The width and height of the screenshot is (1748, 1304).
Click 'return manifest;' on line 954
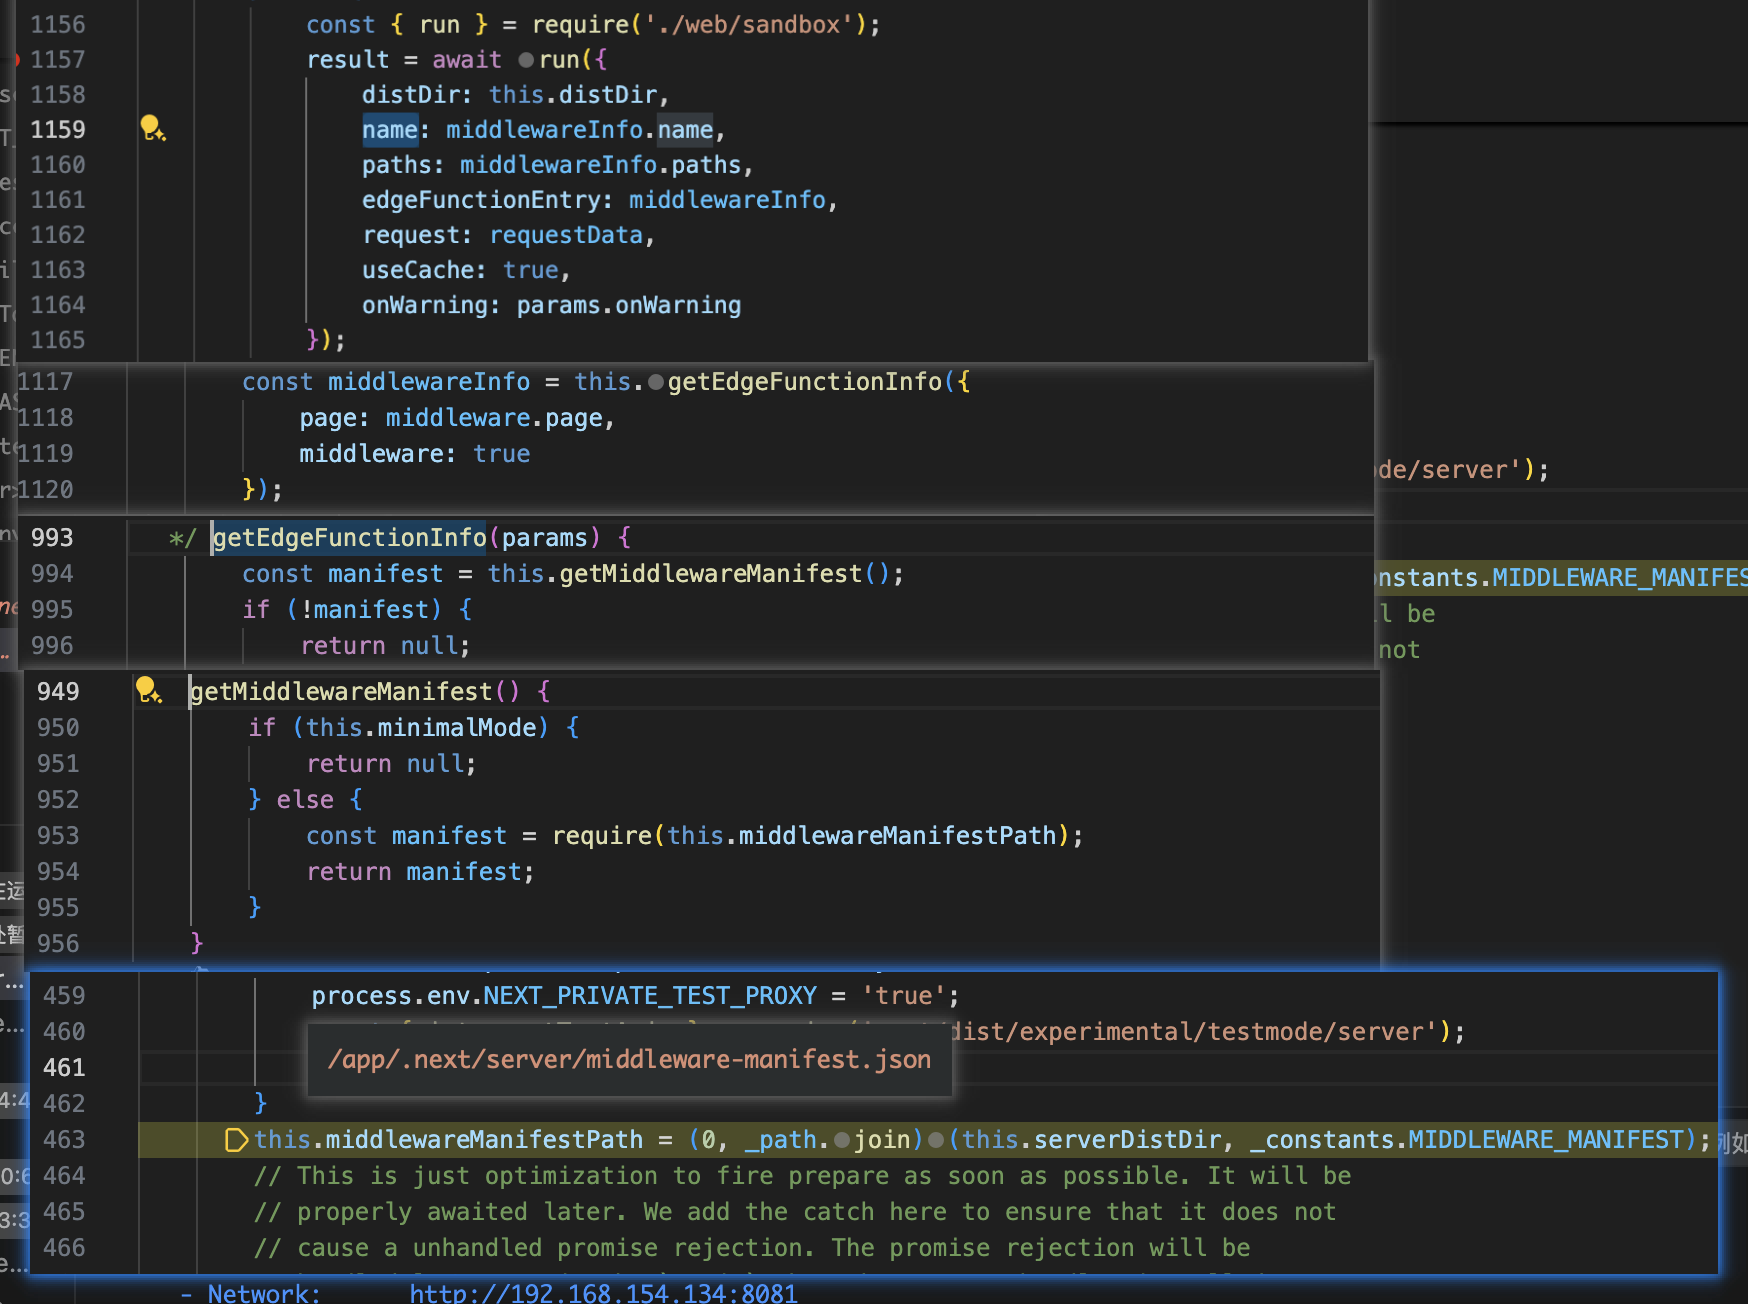420,872
